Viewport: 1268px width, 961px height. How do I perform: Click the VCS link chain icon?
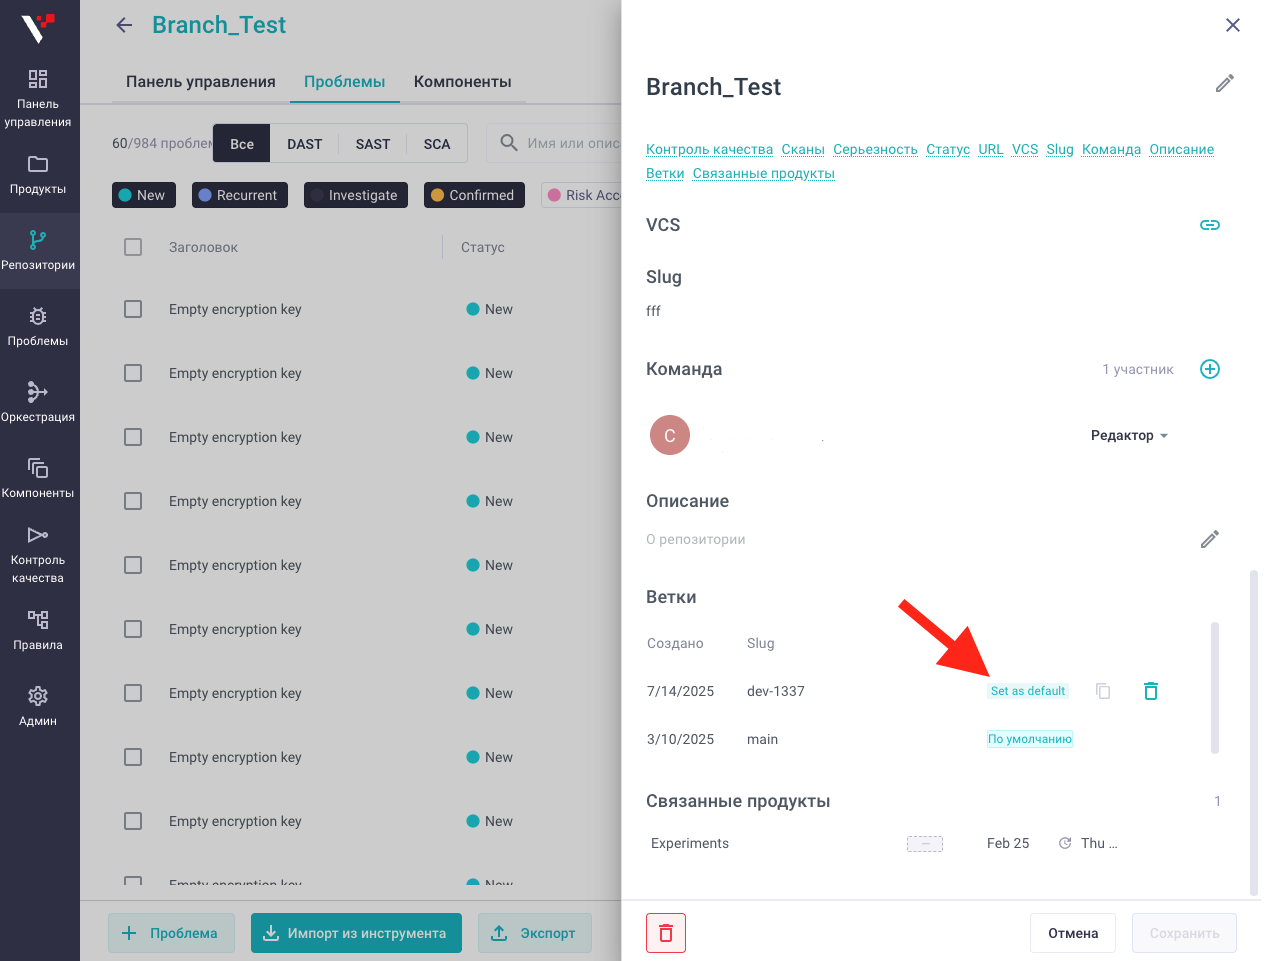1209,225
